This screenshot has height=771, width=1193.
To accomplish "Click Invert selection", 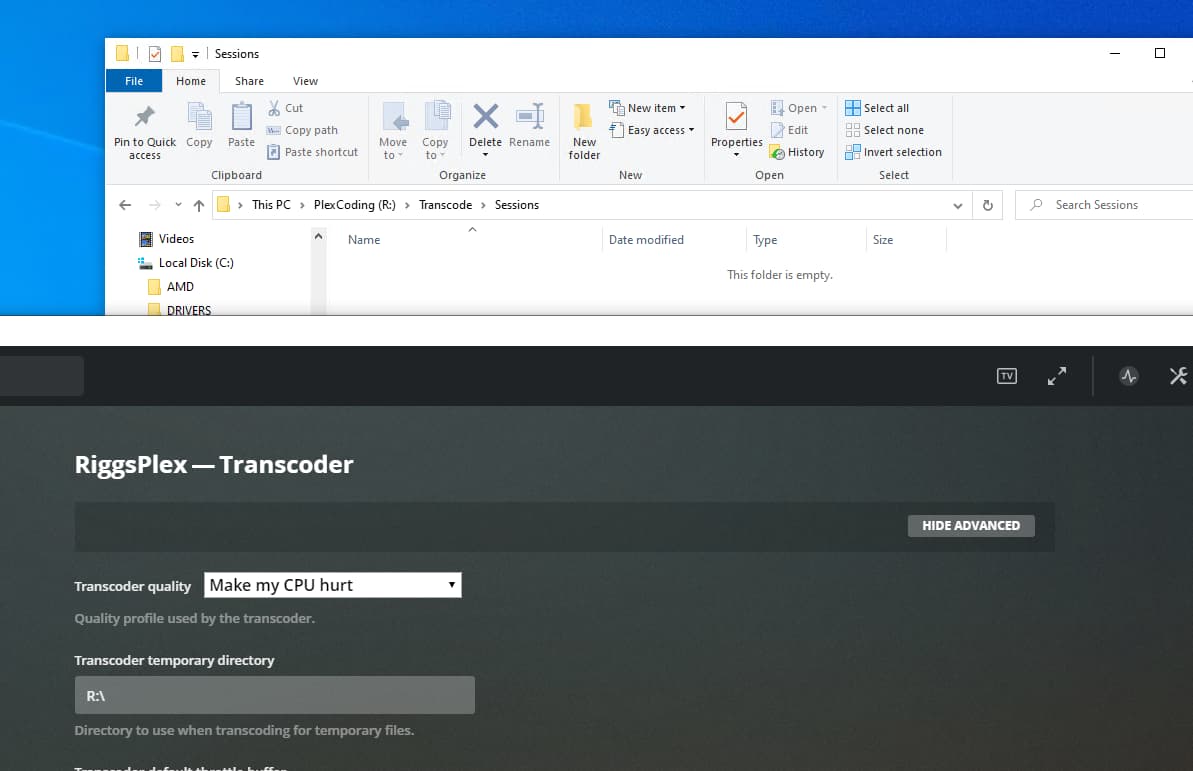I will (893, 152).
